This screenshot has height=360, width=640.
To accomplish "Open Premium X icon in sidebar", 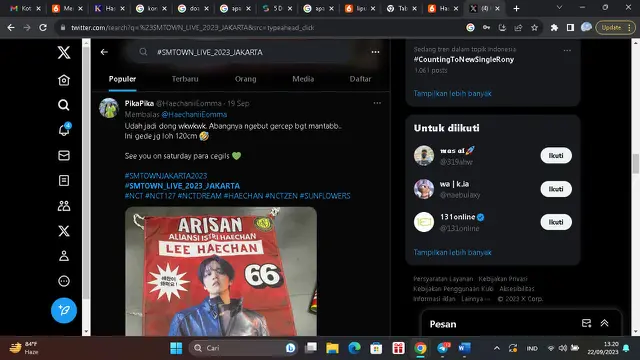I will pyautogui.click(x=64, y=231).
